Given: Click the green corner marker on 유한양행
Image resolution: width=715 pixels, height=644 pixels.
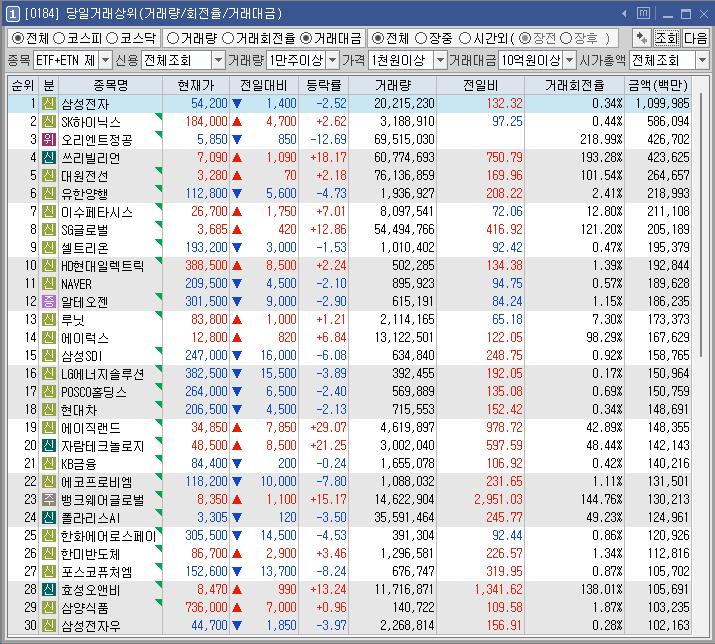Looking at the screenshot, I should (159, 188).
